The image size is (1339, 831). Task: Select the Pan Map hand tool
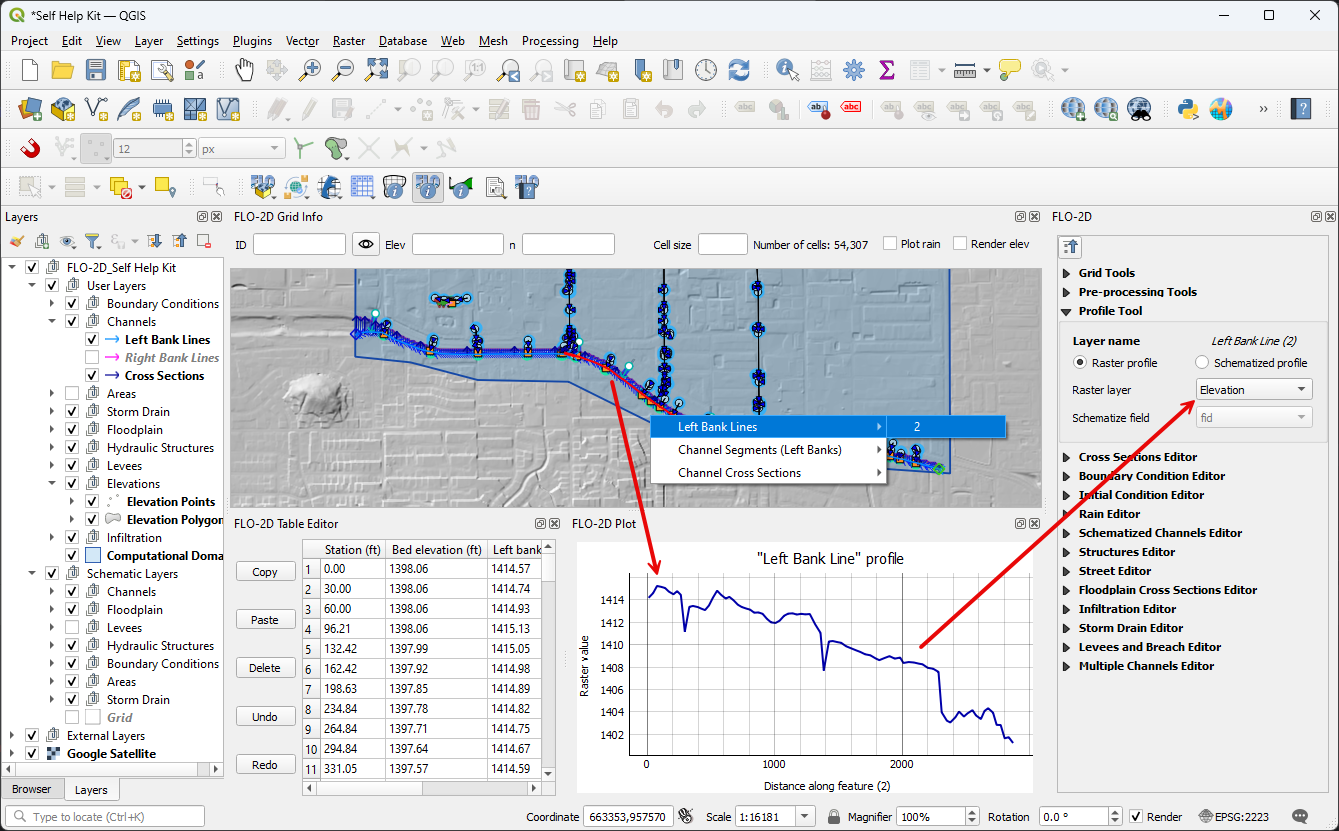coord(244,70)
